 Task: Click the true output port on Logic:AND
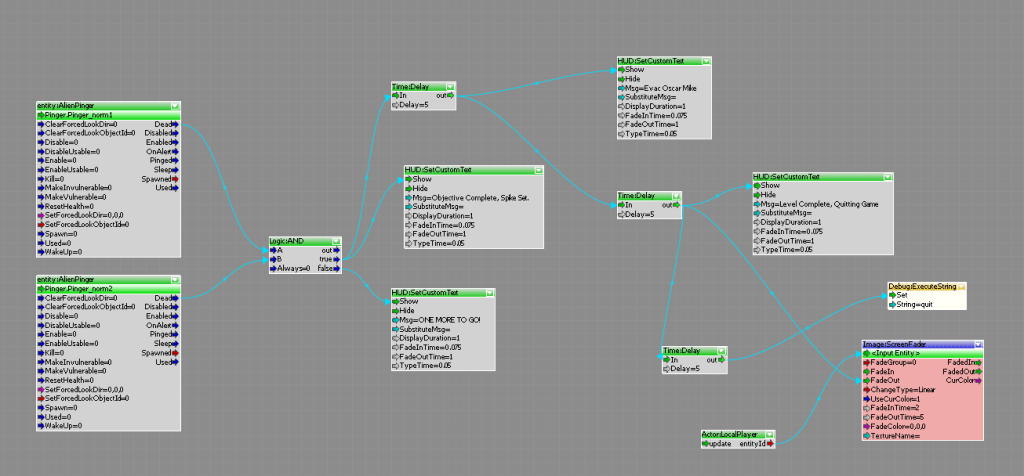[337, 260]
